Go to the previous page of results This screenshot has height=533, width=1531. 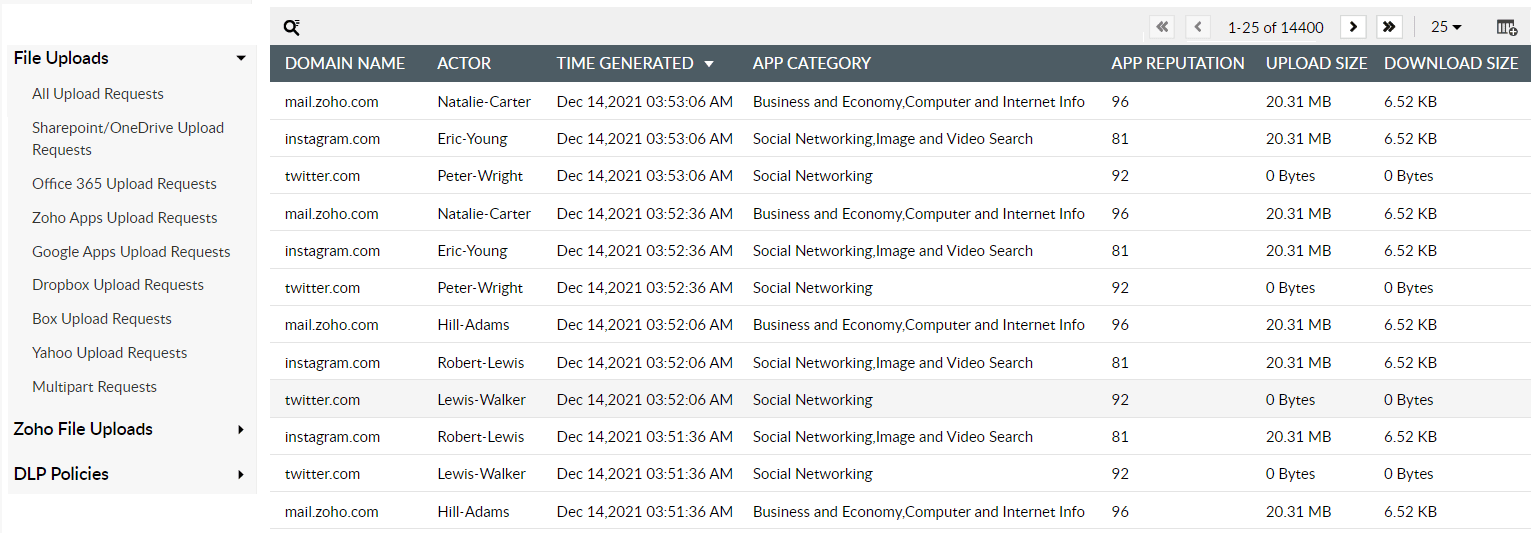click(x=1198, y=27)
